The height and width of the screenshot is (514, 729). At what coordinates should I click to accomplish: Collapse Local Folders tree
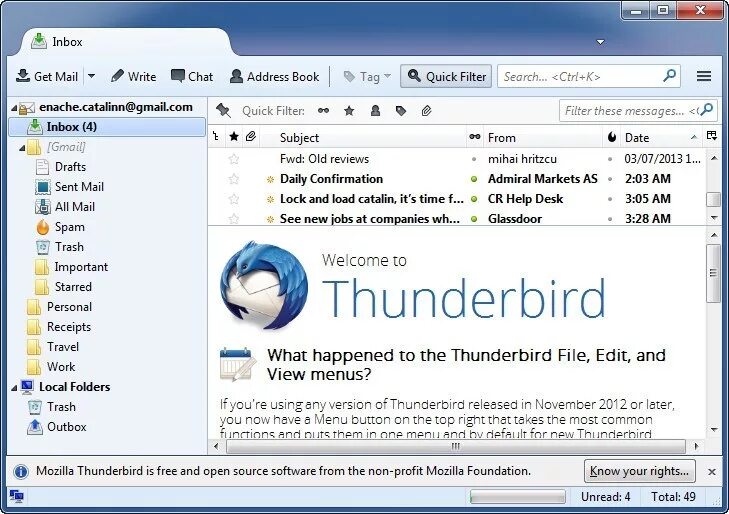pos(14,388)
